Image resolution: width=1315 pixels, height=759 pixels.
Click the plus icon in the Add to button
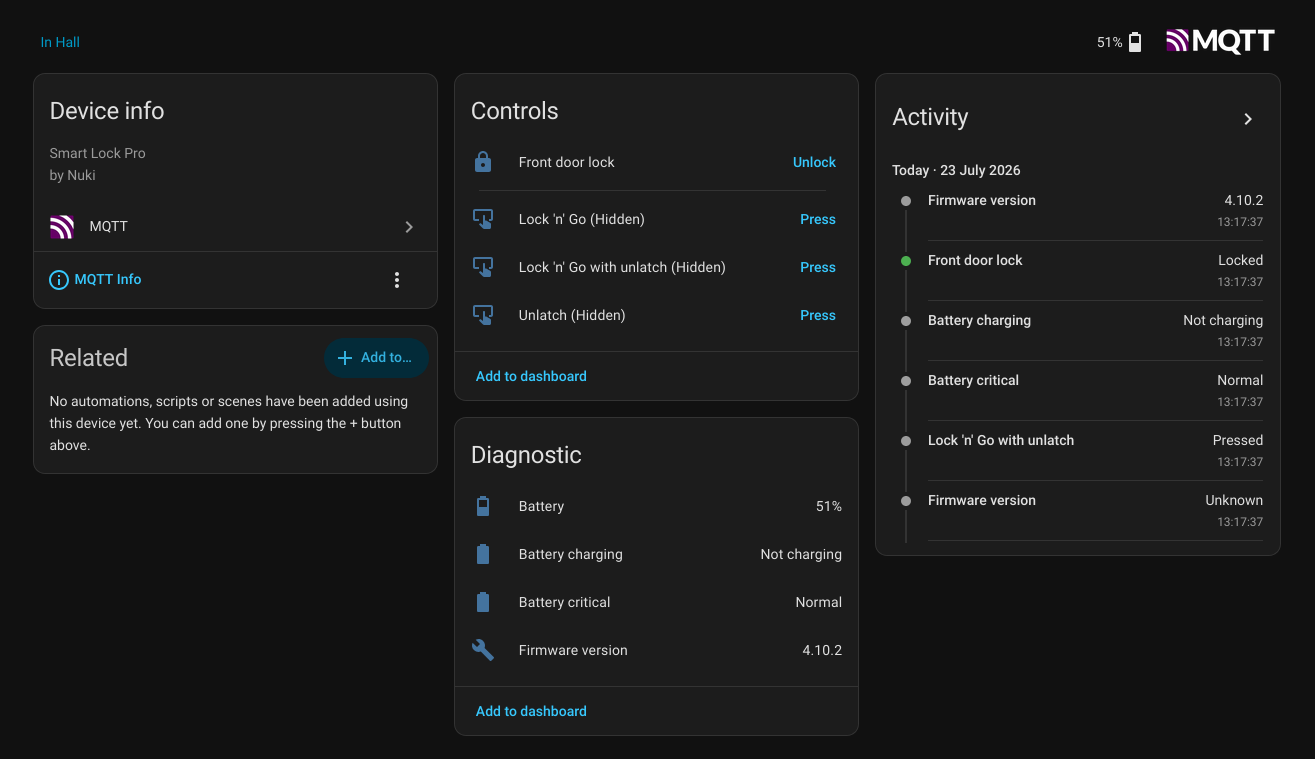(x=345, y=358)
